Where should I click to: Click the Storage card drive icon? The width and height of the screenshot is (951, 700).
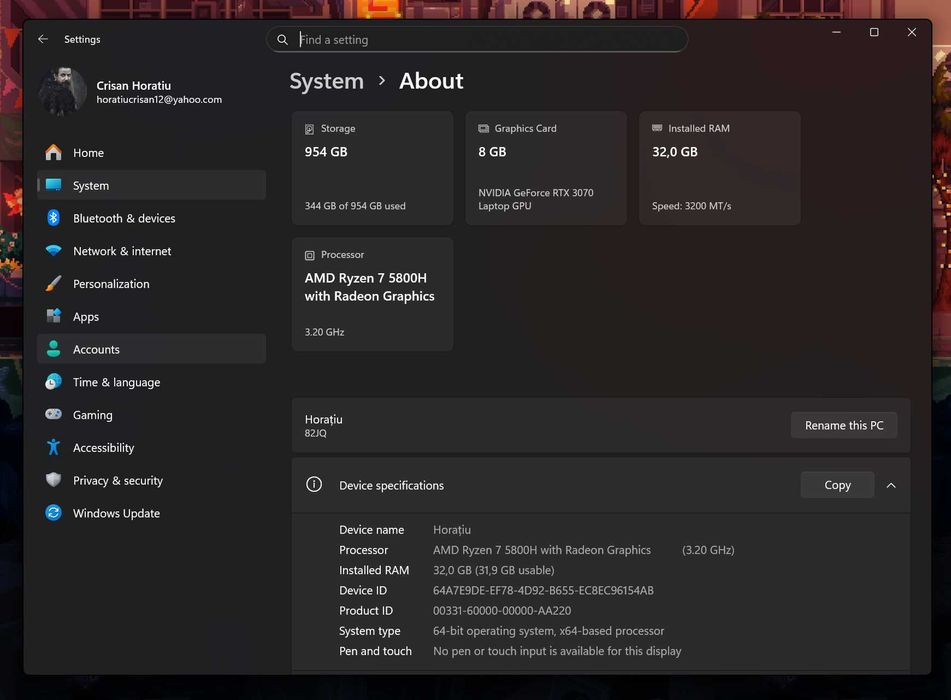(x=309, y=129)
